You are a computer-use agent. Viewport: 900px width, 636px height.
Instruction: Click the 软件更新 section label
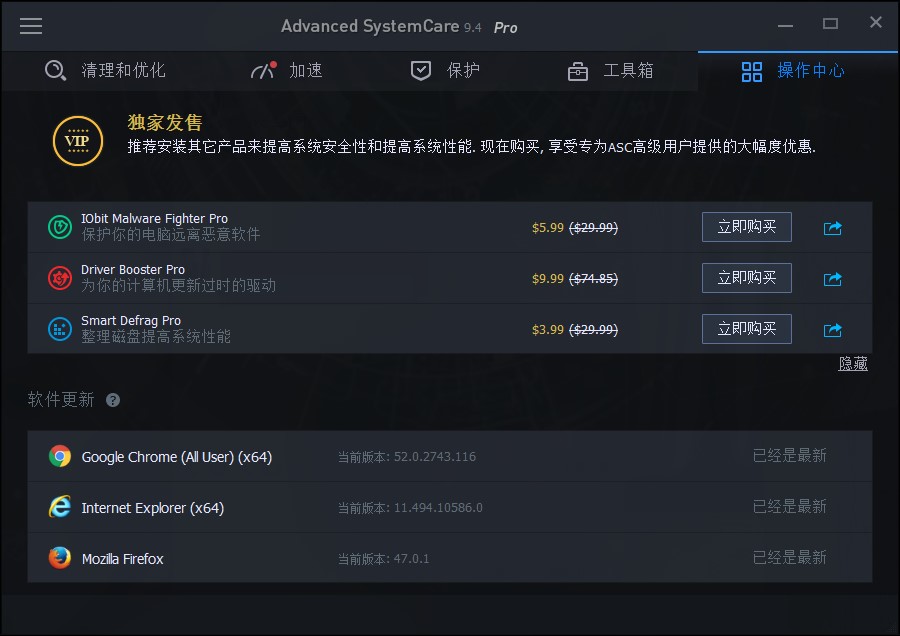pyautogui.click(x=61, y=400)
